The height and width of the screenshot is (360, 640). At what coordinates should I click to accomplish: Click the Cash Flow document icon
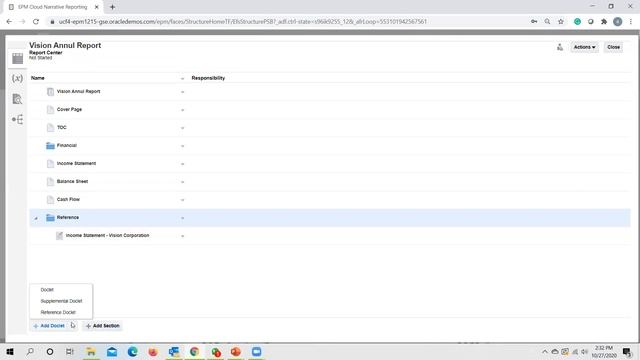tap(50, 199)
